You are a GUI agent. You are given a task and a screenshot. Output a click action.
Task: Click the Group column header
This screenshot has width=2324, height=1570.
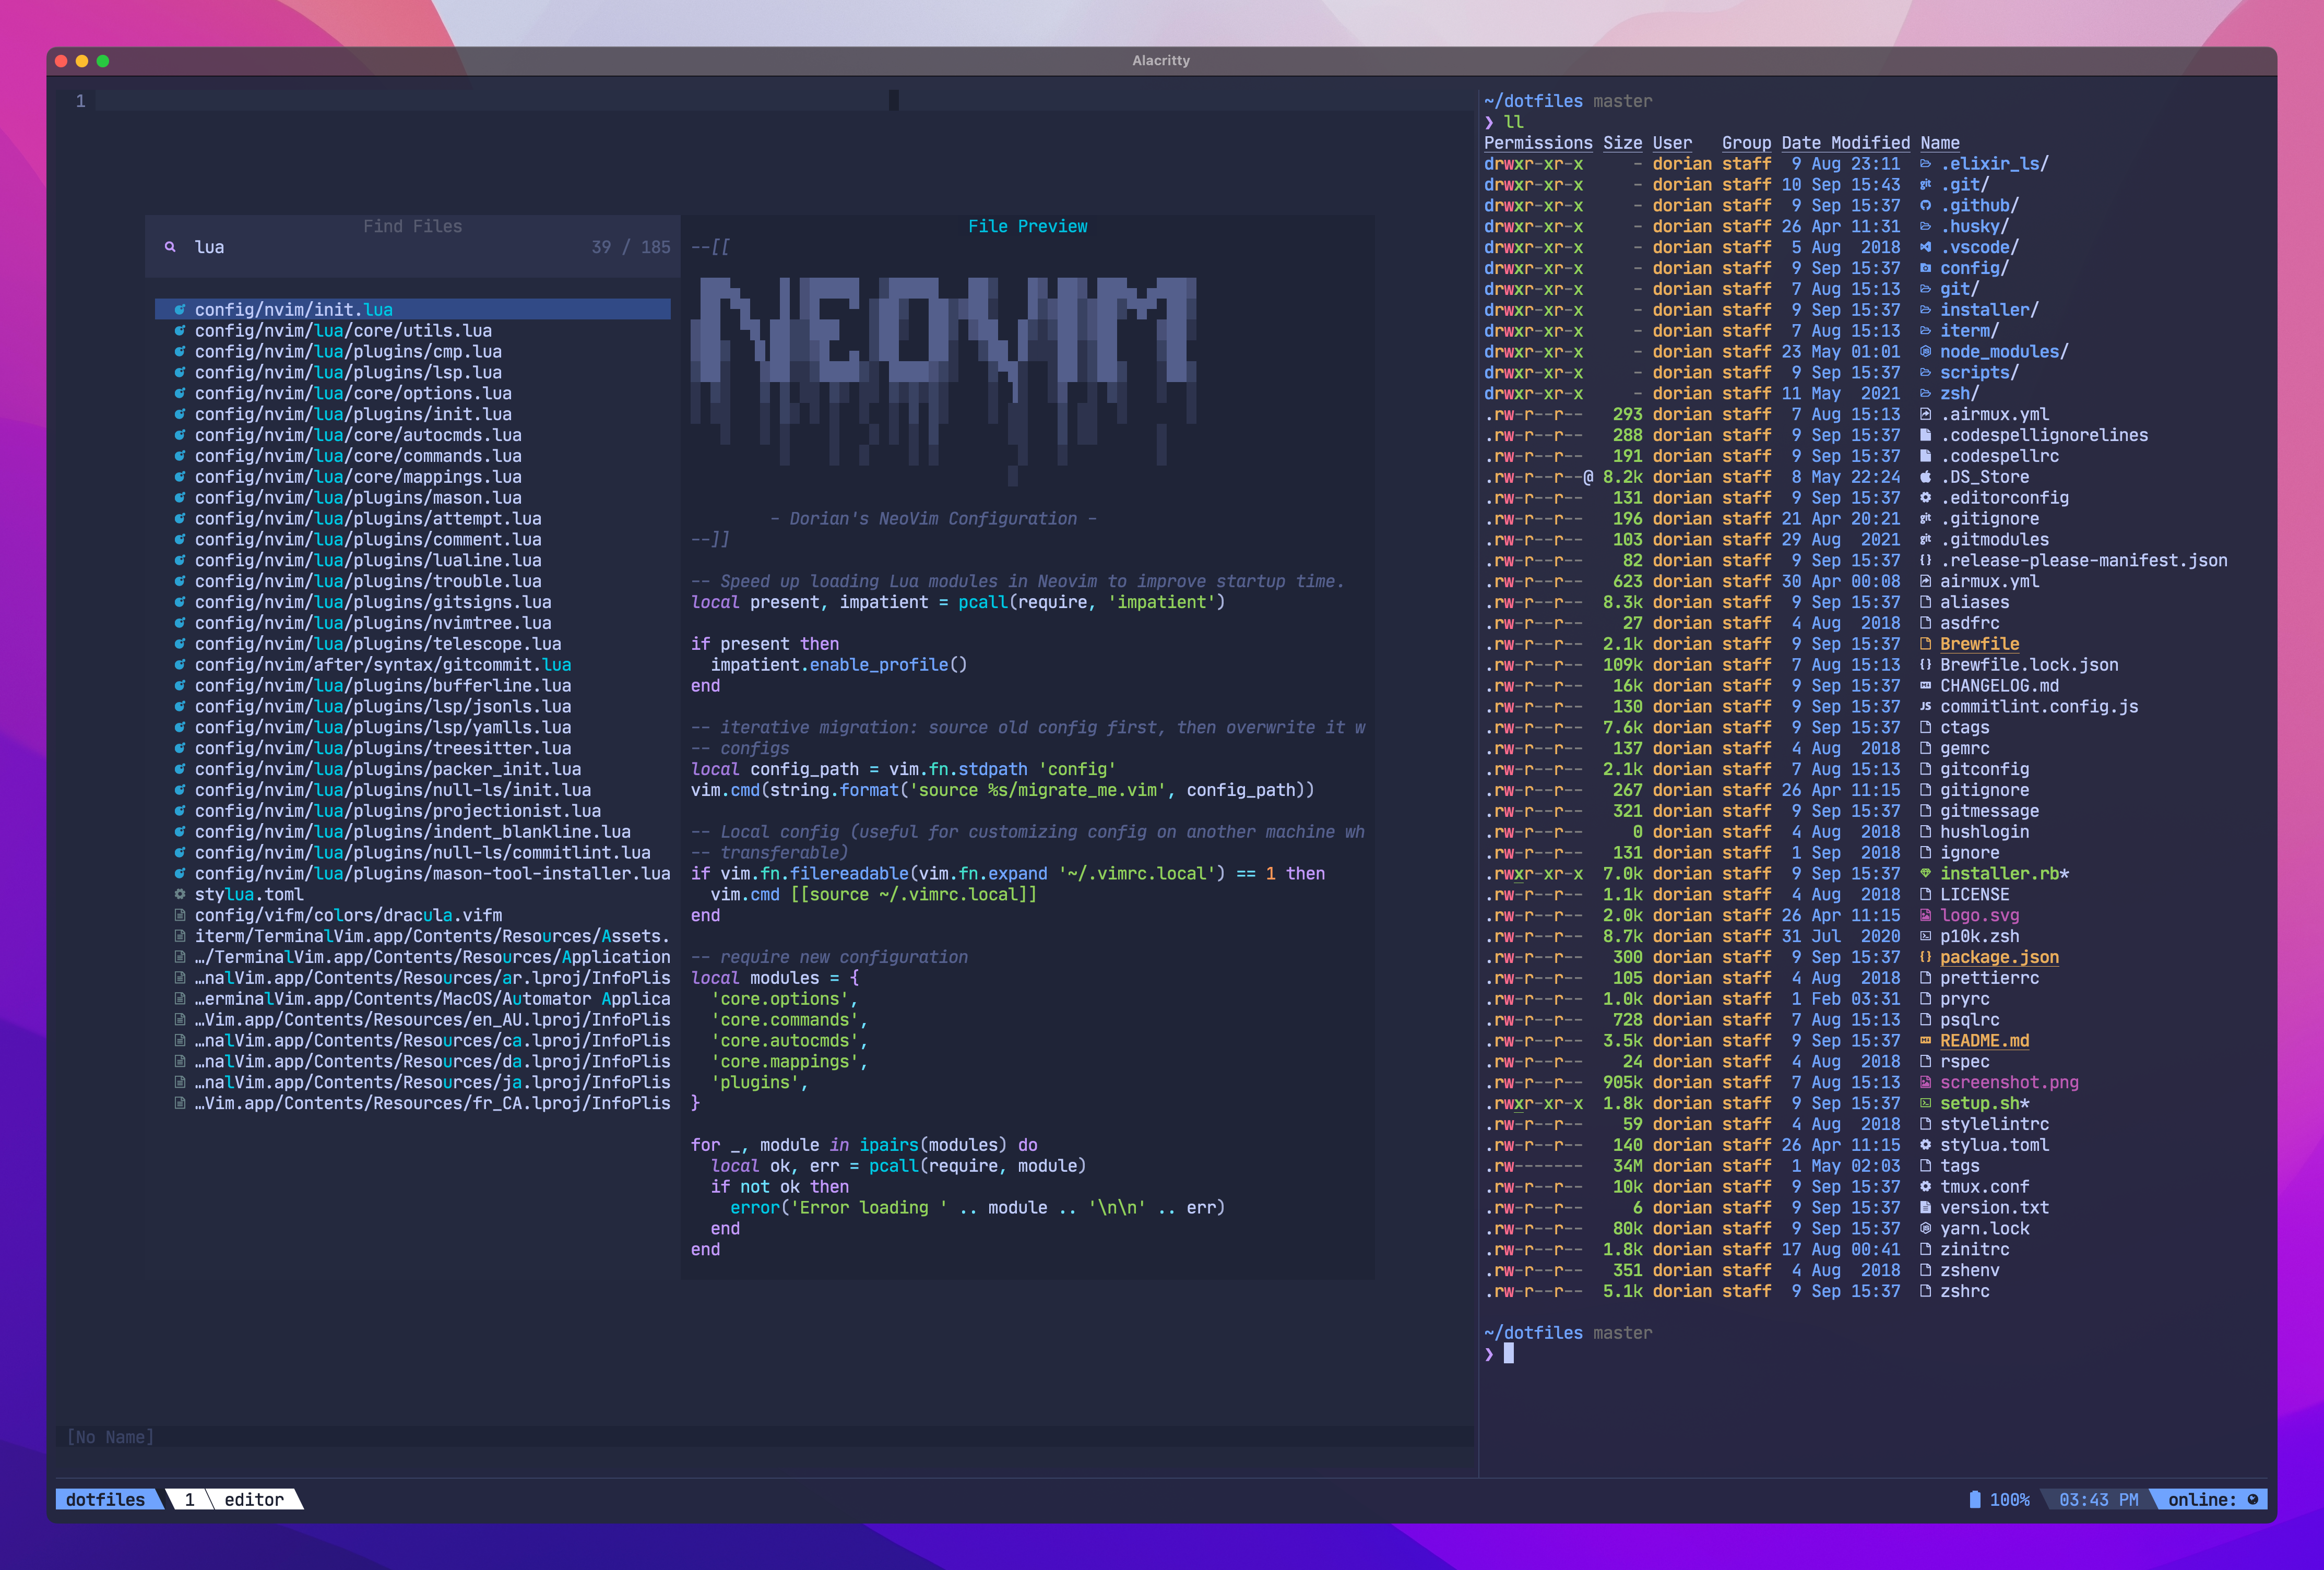(x=1746, y=143)
